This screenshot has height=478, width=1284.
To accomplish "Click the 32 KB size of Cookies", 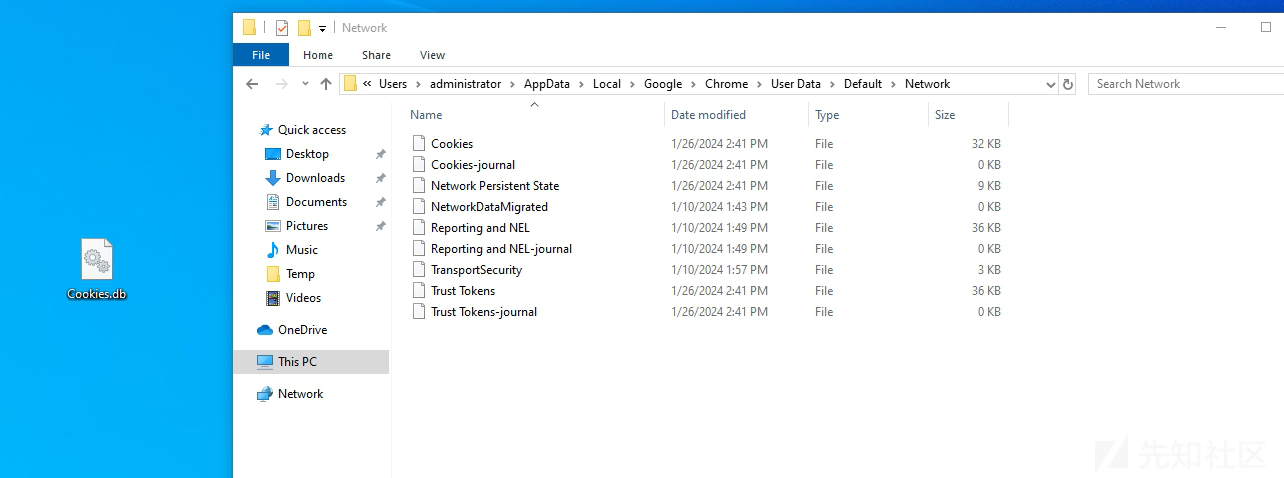I will (x=986, y=144).
